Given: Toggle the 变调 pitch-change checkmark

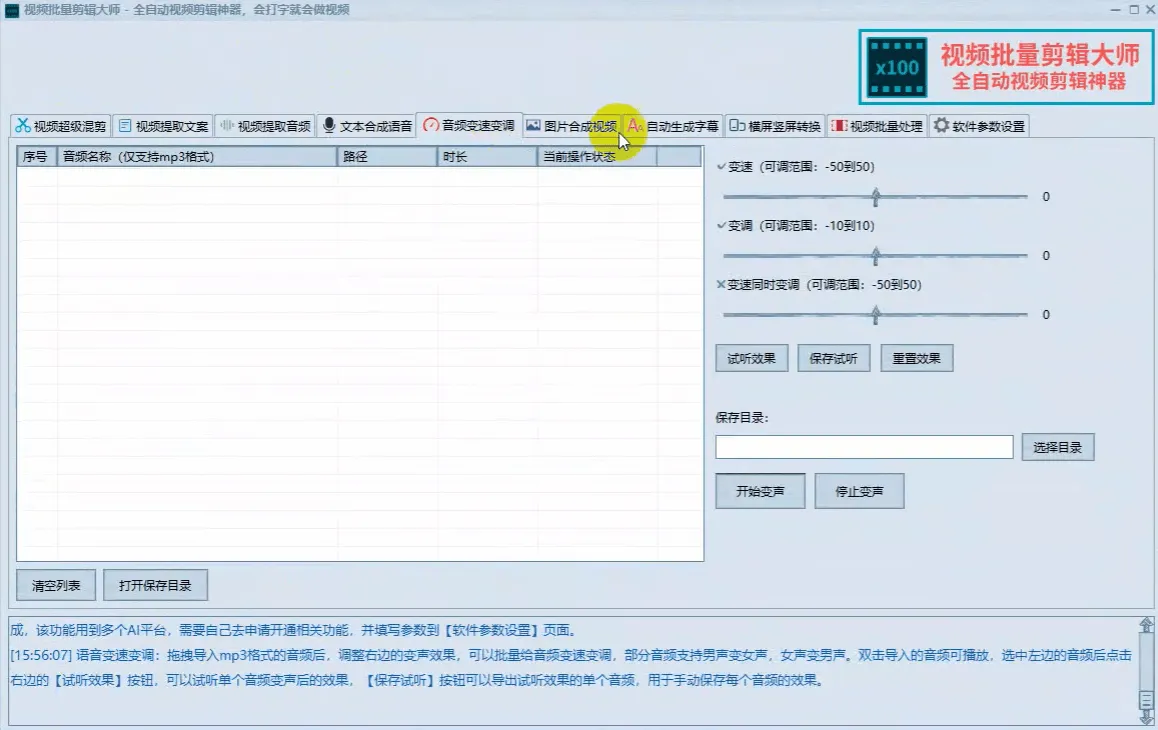Looking at the screenshot, I should click(720, 225).
